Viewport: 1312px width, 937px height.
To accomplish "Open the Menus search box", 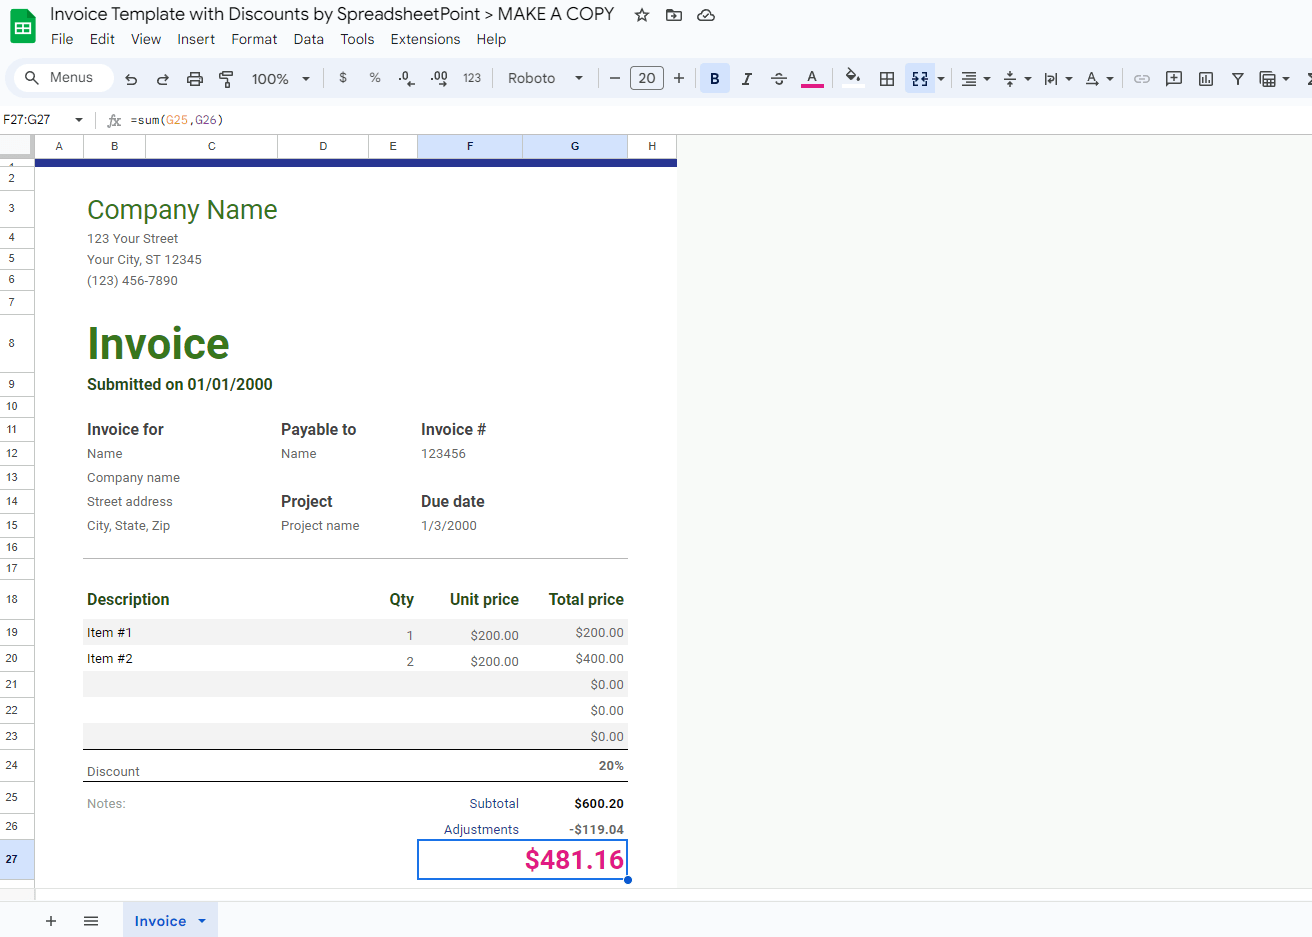I will tap(62, 77).
